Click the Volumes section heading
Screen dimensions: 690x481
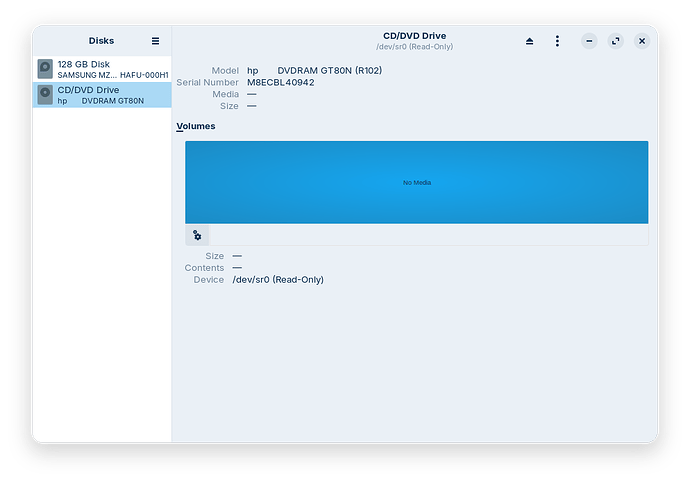[196, 126]
